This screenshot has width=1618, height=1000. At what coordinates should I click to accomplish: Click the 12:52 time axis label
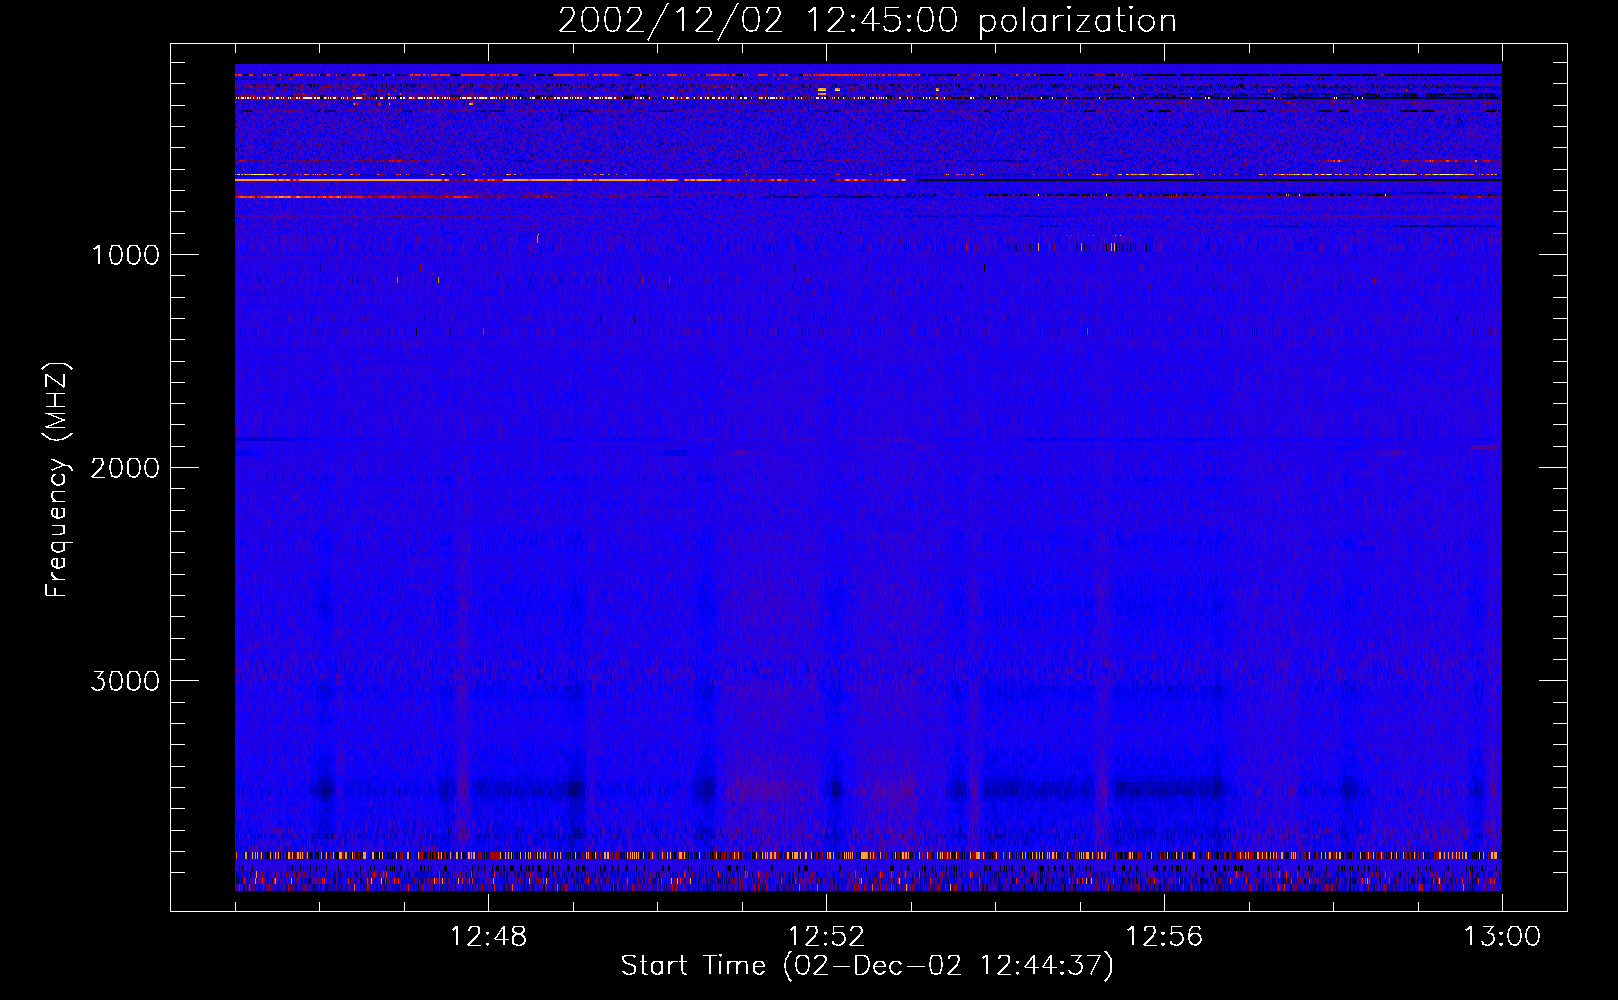point(826,937)
